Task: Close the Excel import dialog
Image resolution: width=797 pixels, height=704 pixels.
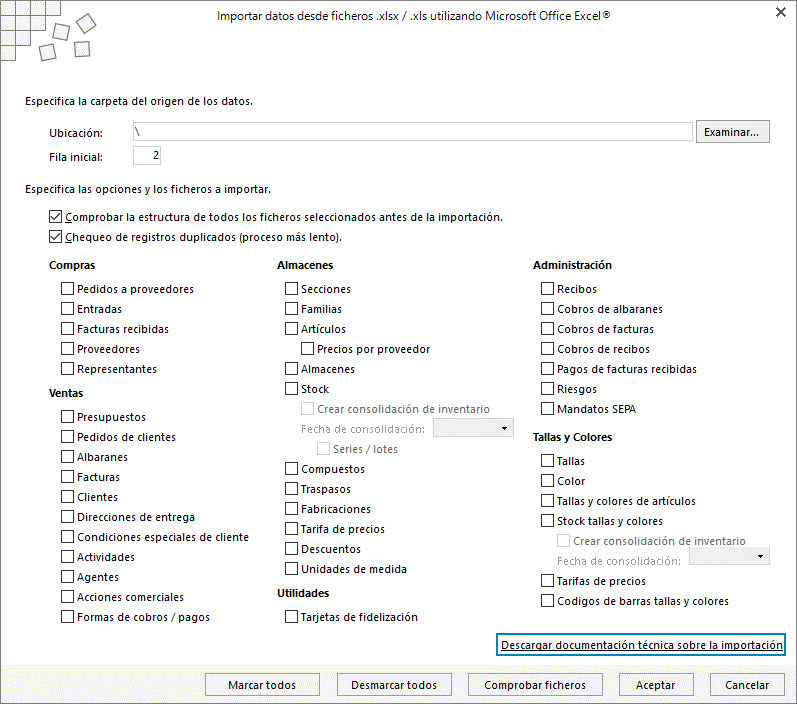Action: tap(781, 12)
